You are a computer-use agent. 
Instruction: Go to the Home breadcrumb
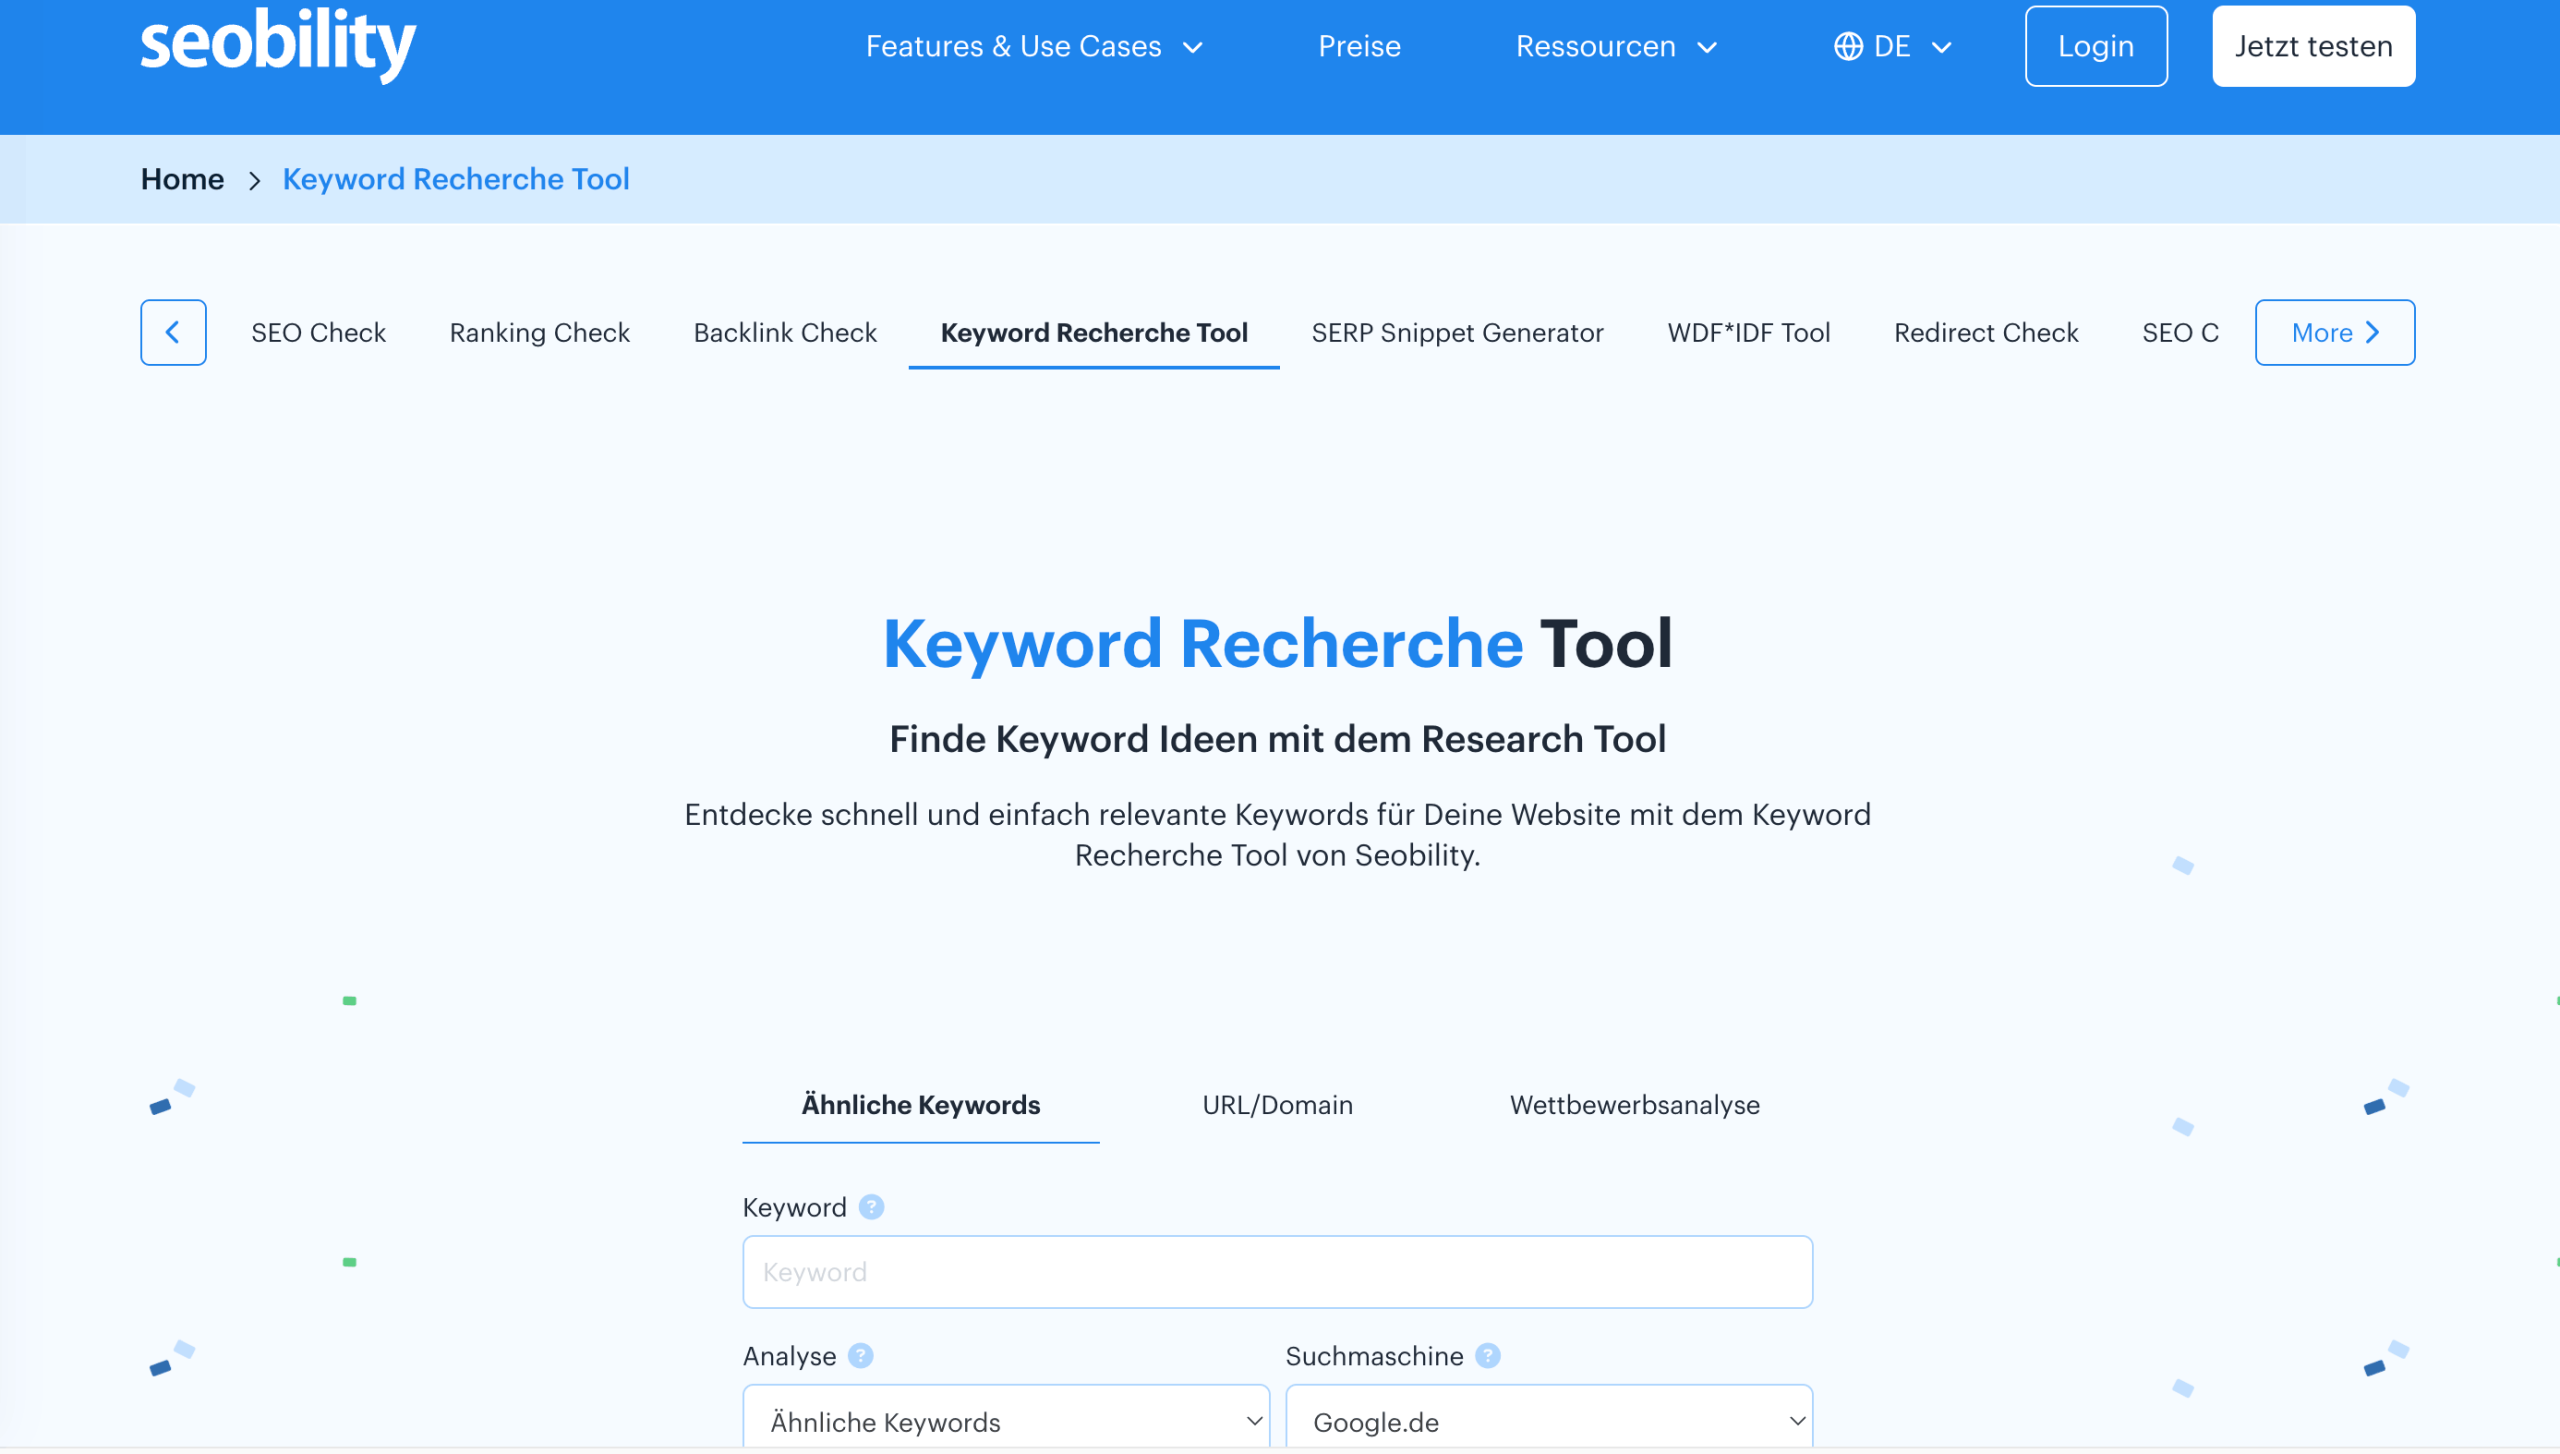coord(182,179)
